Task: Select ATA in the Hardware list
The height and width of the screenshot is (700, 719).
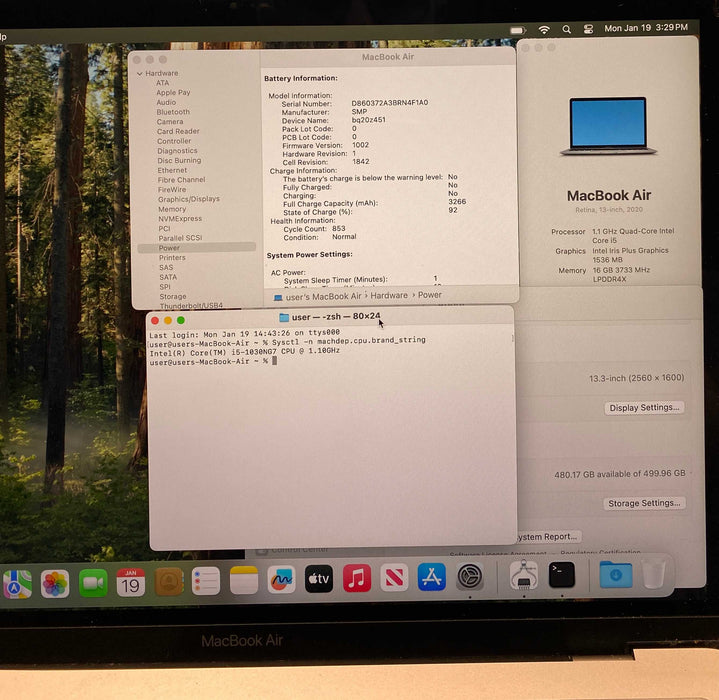Action: (162, 83)
